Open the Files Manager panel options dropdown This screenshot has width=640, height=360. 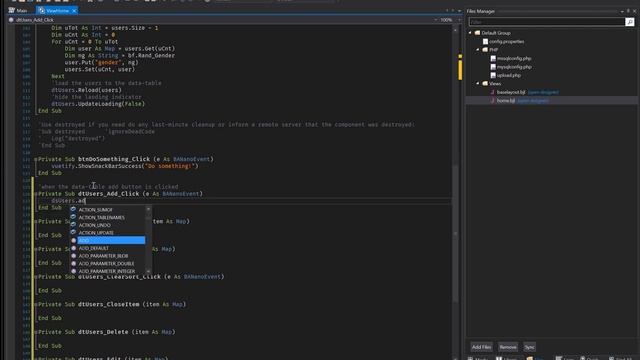pos(622,11)
